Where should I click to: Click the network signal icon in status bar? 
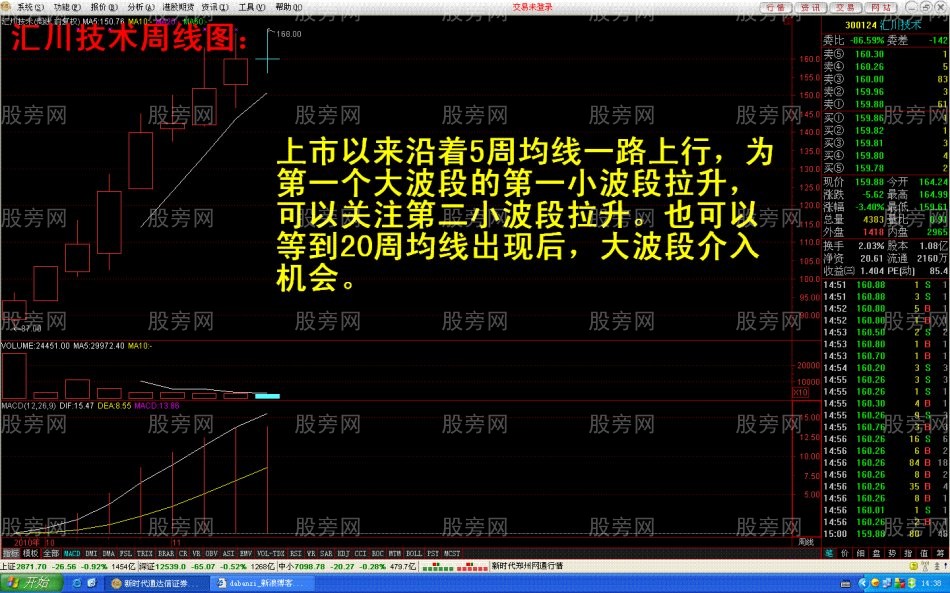pyautogui.click(x=925, y=566)
